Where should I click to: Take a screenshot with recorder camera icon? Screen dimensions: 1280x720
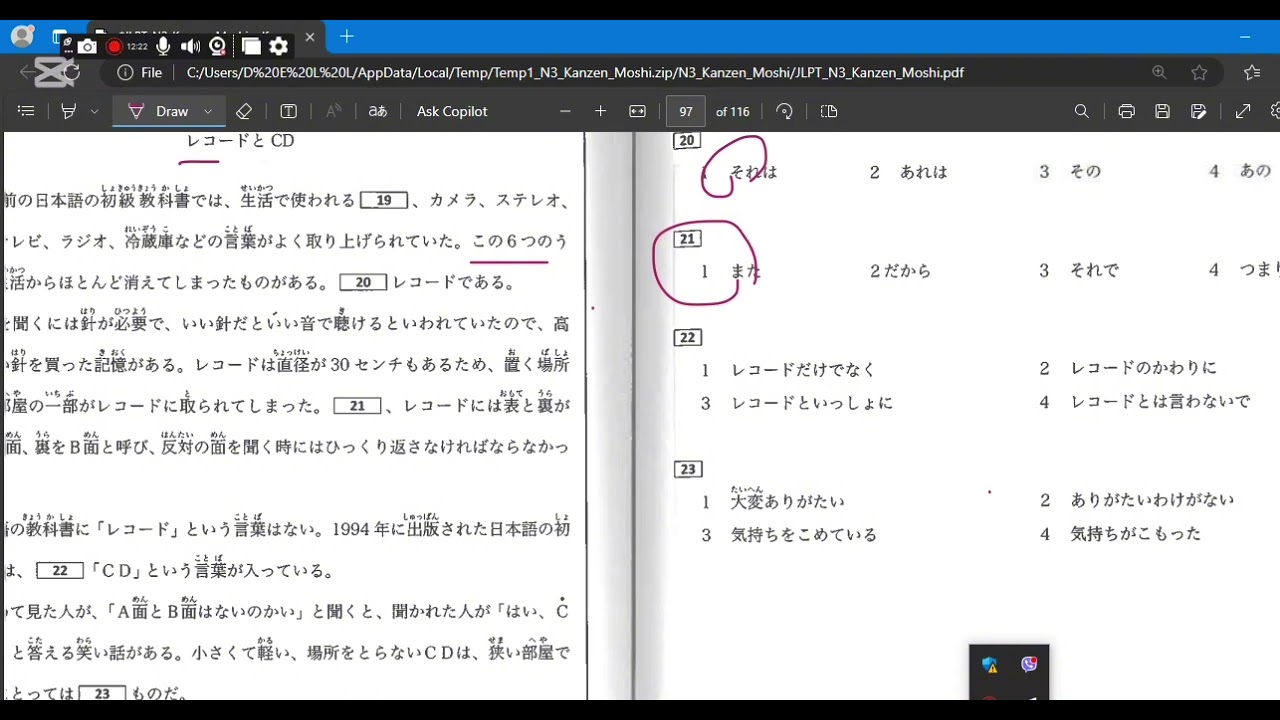tap(87, 46)
